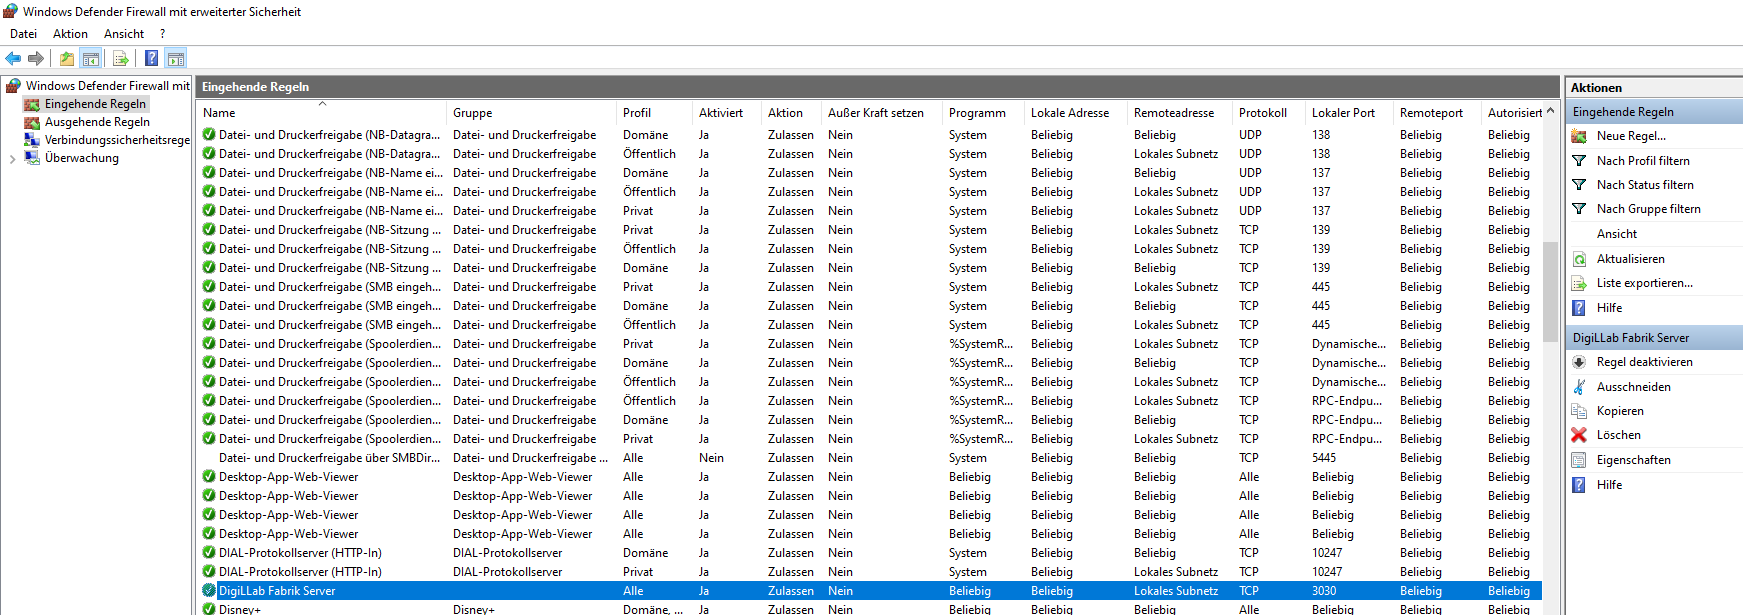Click port 5445 cell in SMBDirect row

pos(1324,458)
